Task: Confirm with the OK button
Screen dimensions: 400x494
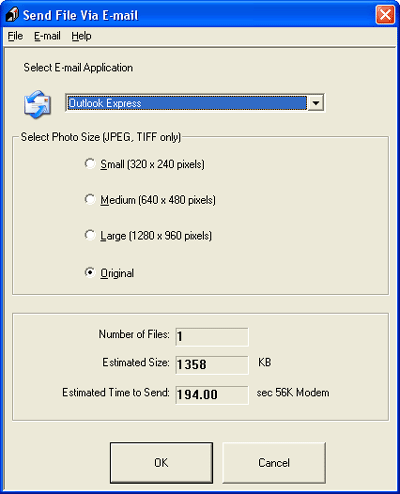Action: (161, 463)
